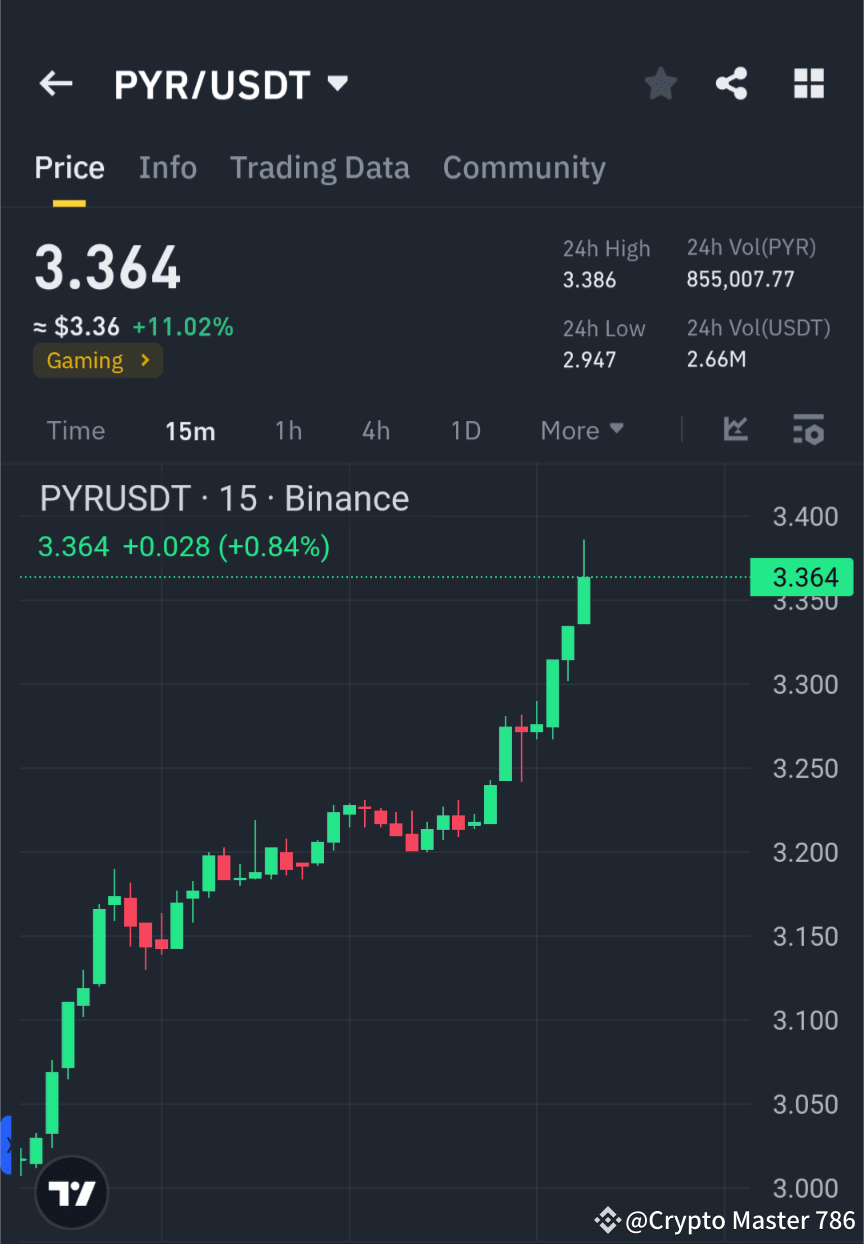Switch to the 1D timeframe
Image resolution: width=864 pixels, height=1244 pixels.
coord(465,430)
